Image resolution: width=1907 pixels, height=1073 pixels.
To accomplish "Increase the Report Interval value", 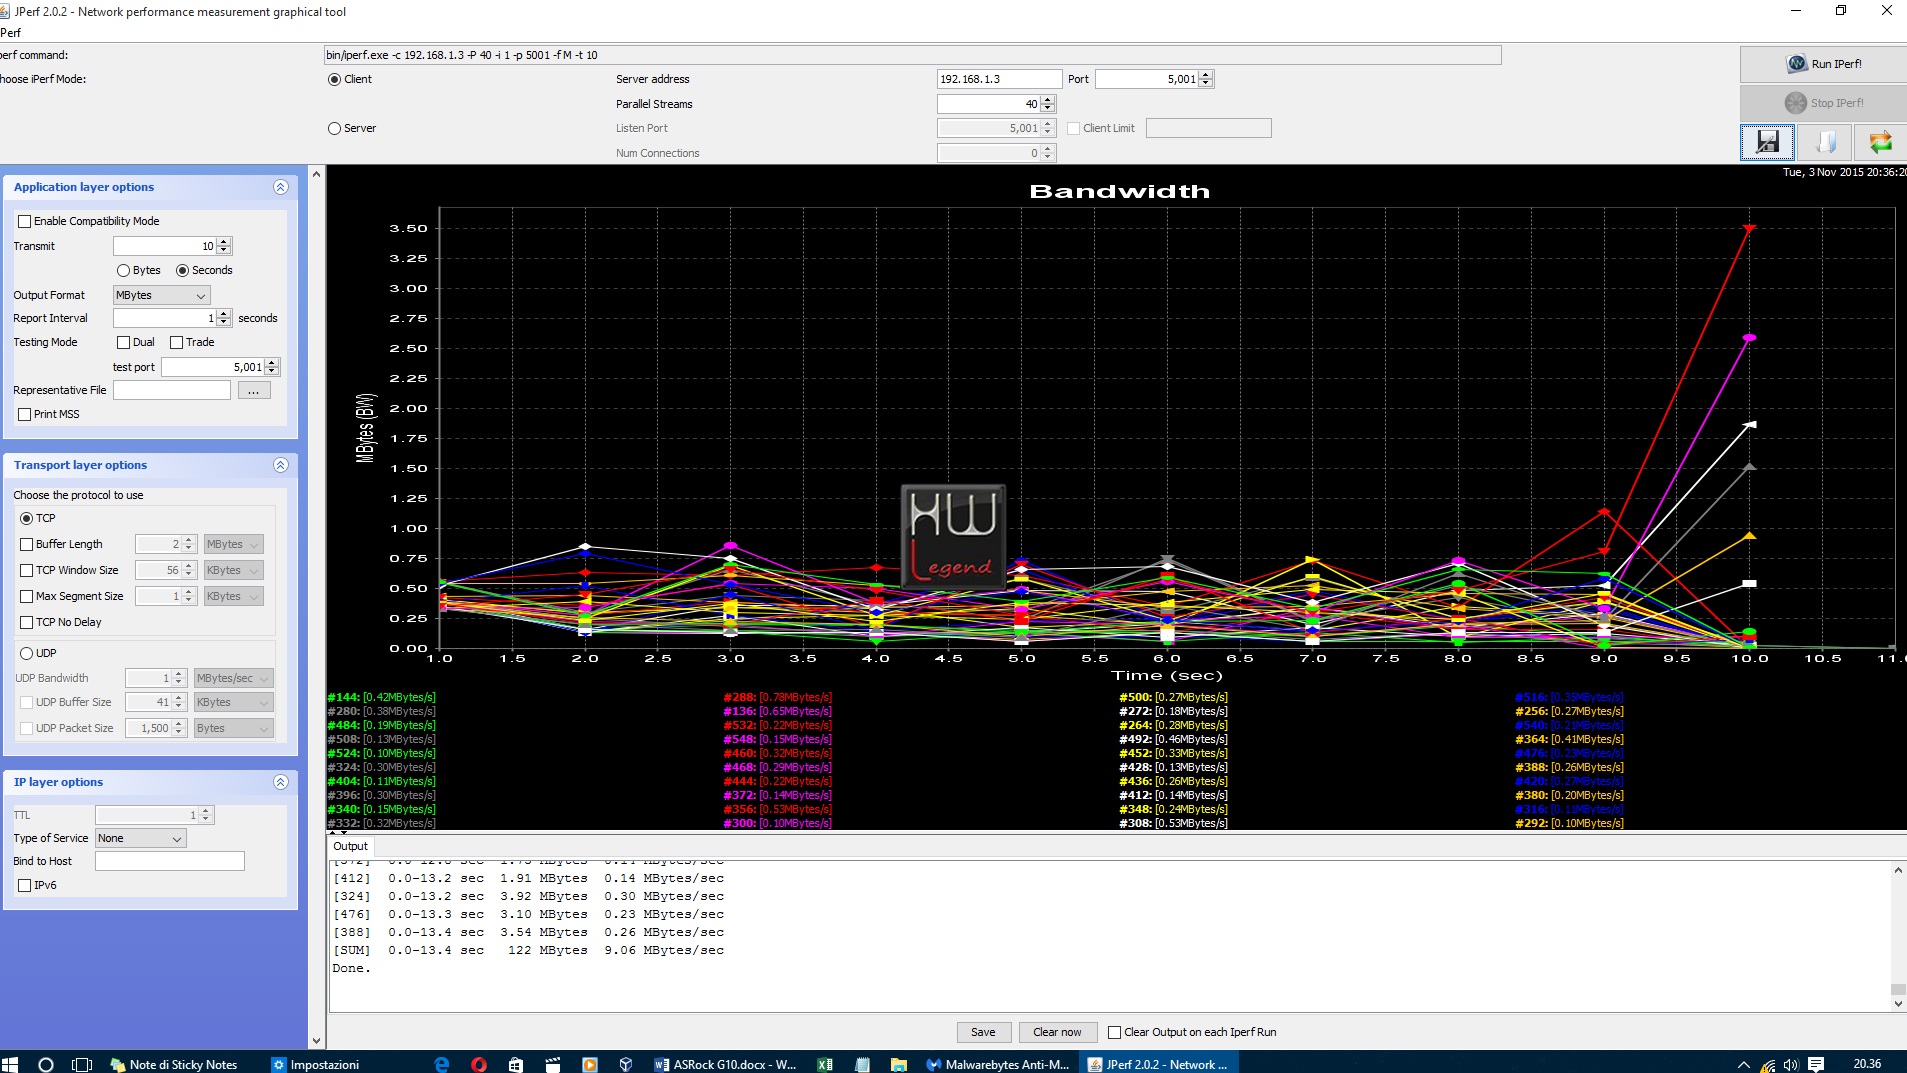I will [x=224, y=314].
